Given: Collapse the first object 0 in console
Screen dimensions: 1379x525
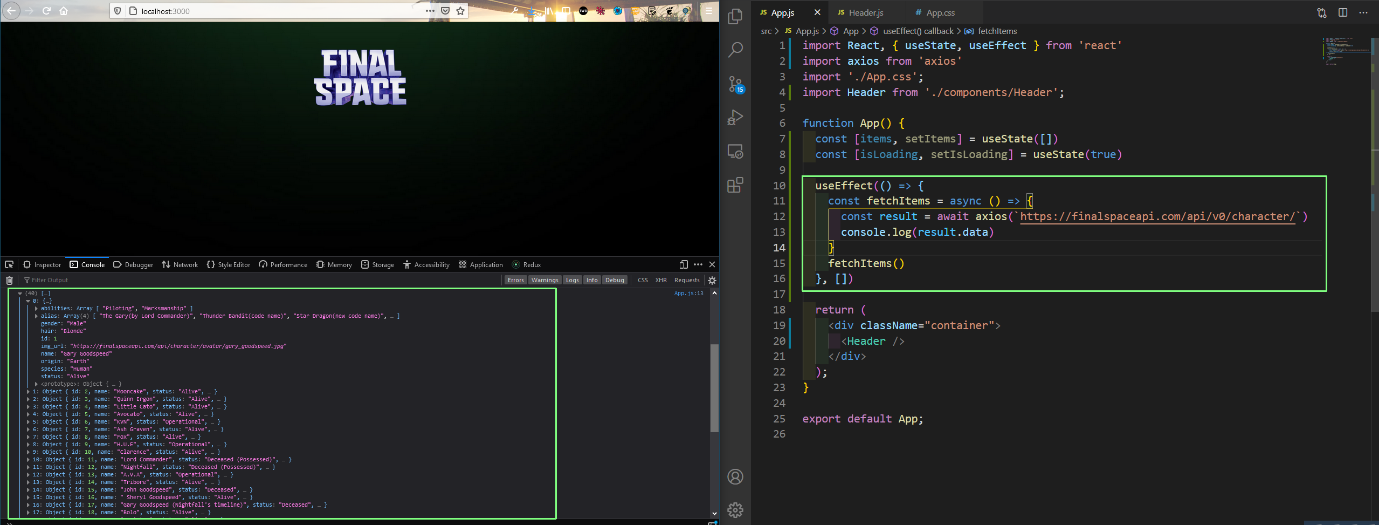Looking at the screenshot, I should (29, 300).
